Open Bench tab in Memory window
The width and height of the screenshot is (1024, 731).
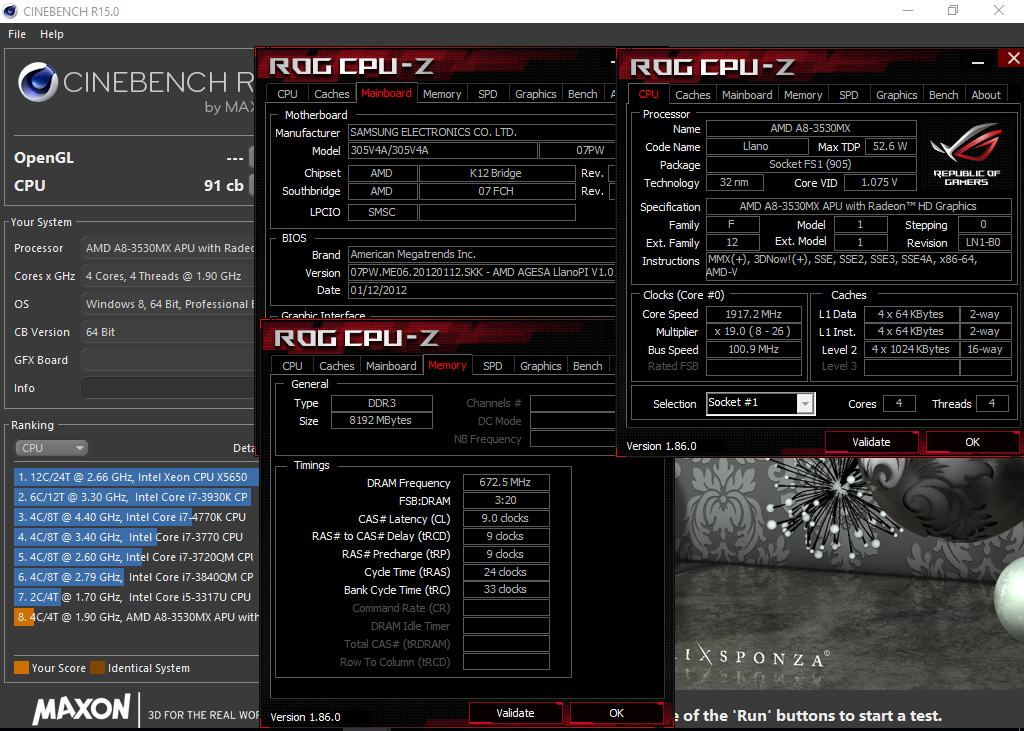click(588, 366)
